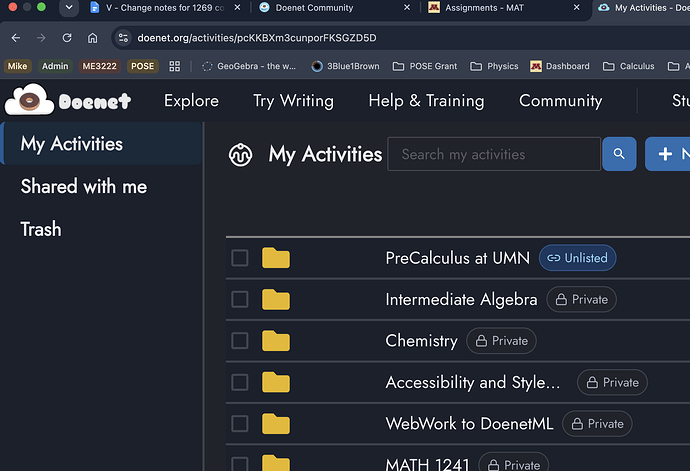Open the Chemistry folder name

point(422,341)
